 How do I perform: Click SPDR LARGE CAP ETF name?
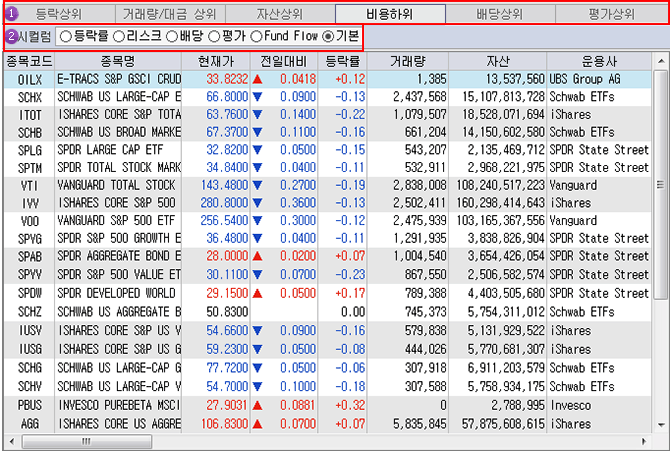110,150
